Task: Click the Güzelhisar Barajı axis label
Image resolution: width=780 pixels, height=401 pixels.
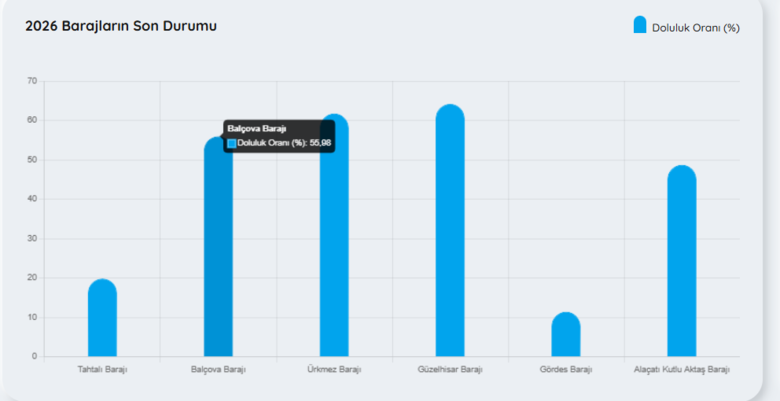Action: click(450, 370)
